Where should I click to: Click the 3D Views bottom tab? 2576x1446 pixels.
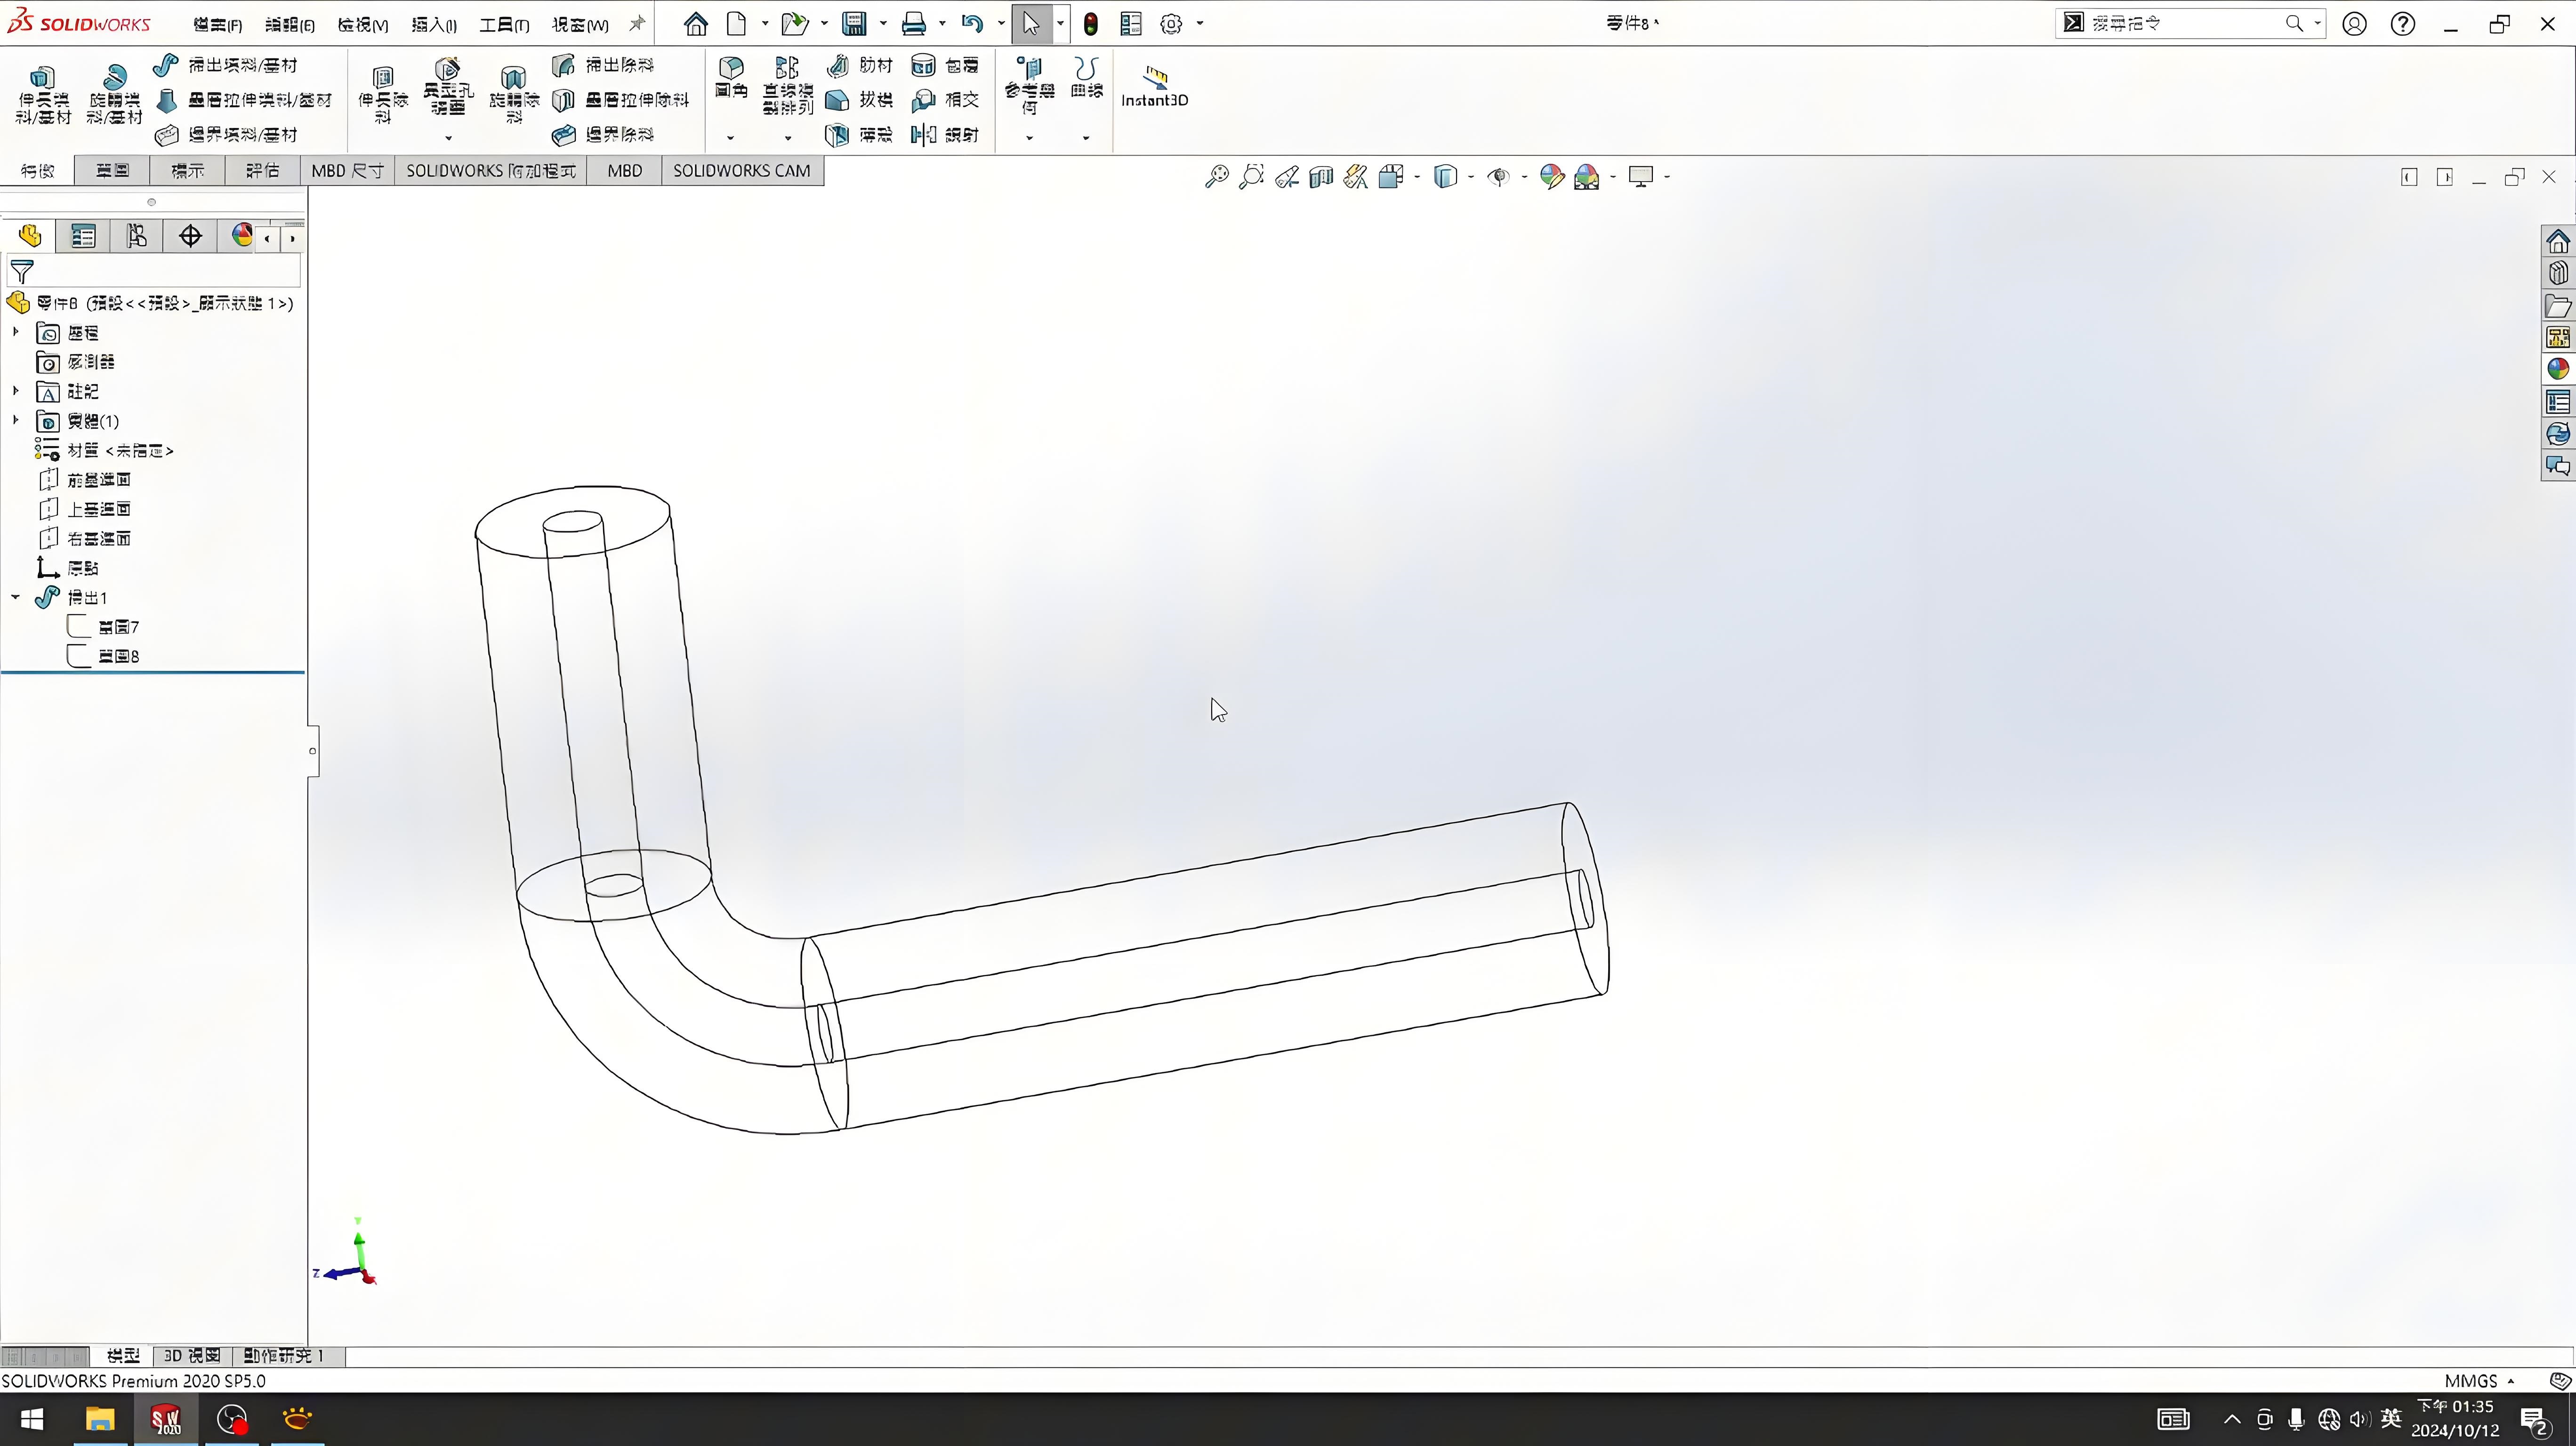[191, 1356]
